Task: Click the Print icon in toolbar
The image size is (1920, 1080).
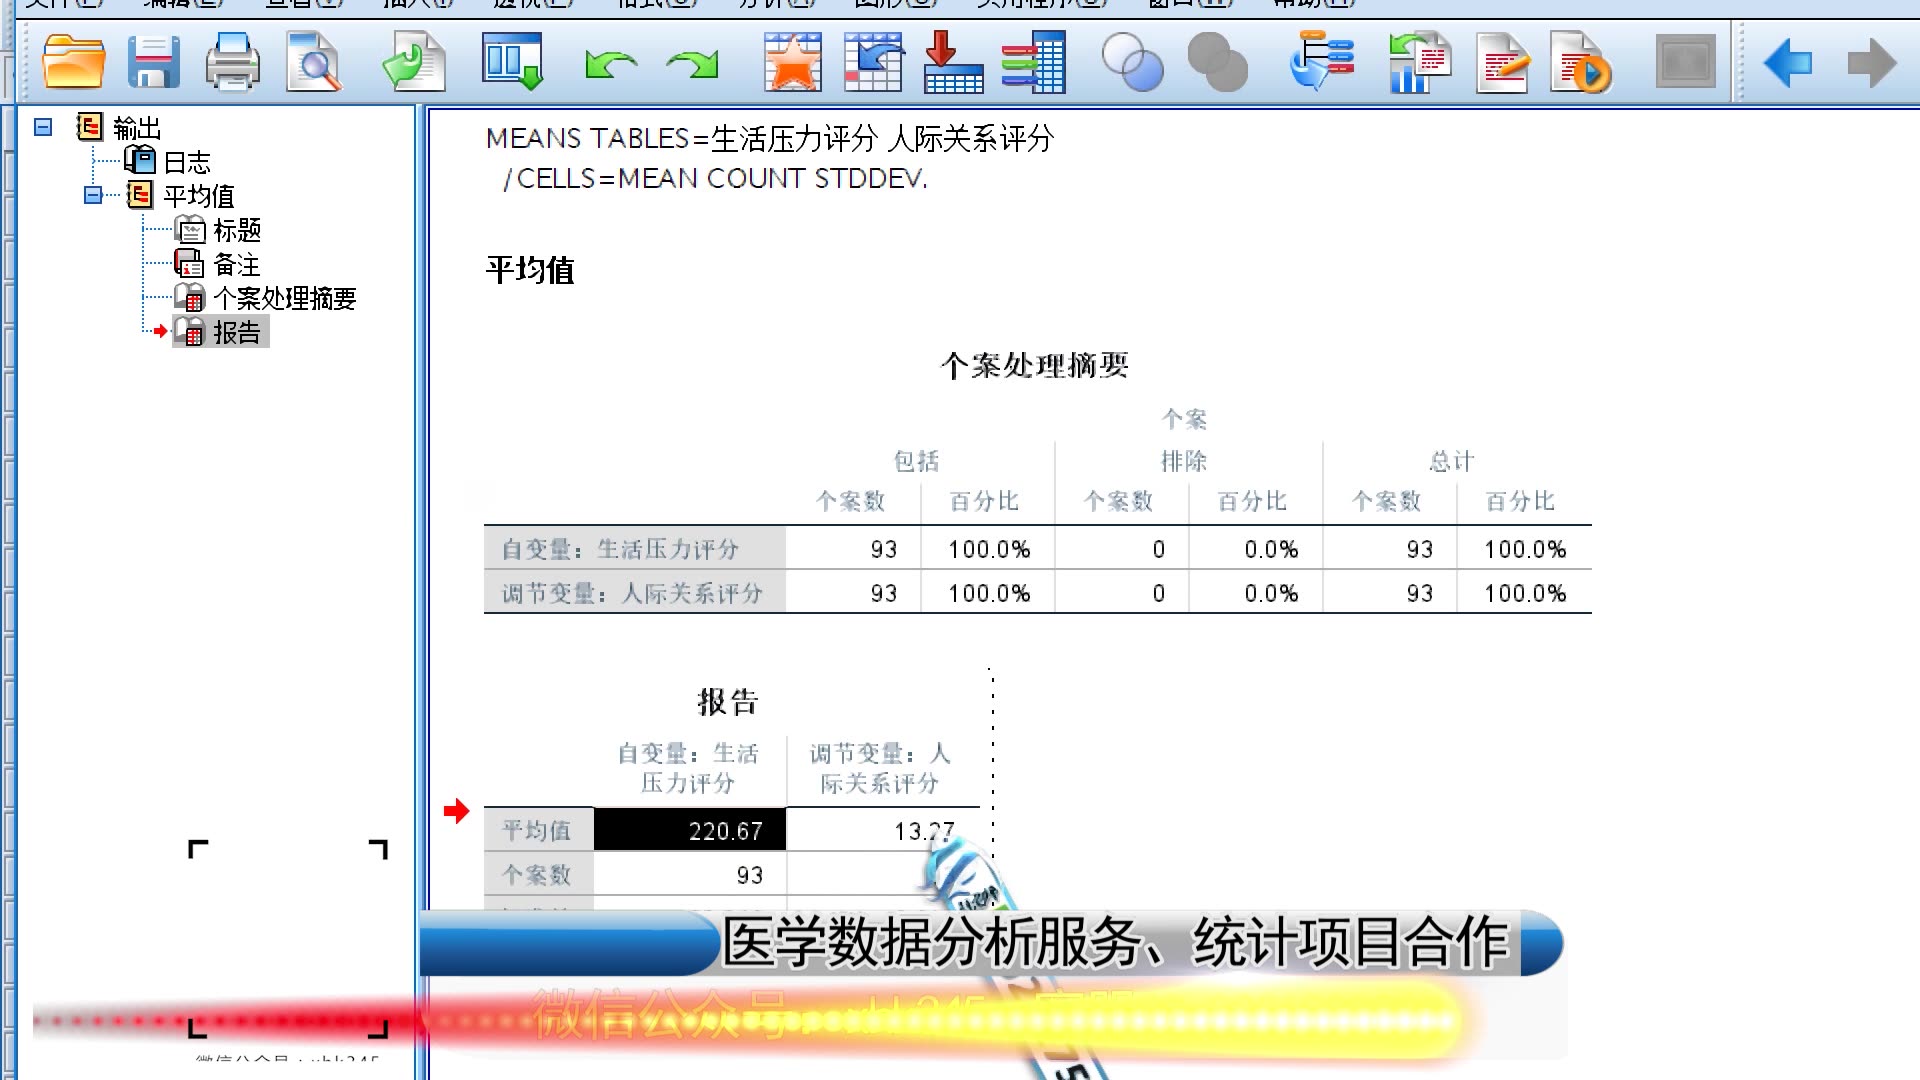Action: pos(232,63)
